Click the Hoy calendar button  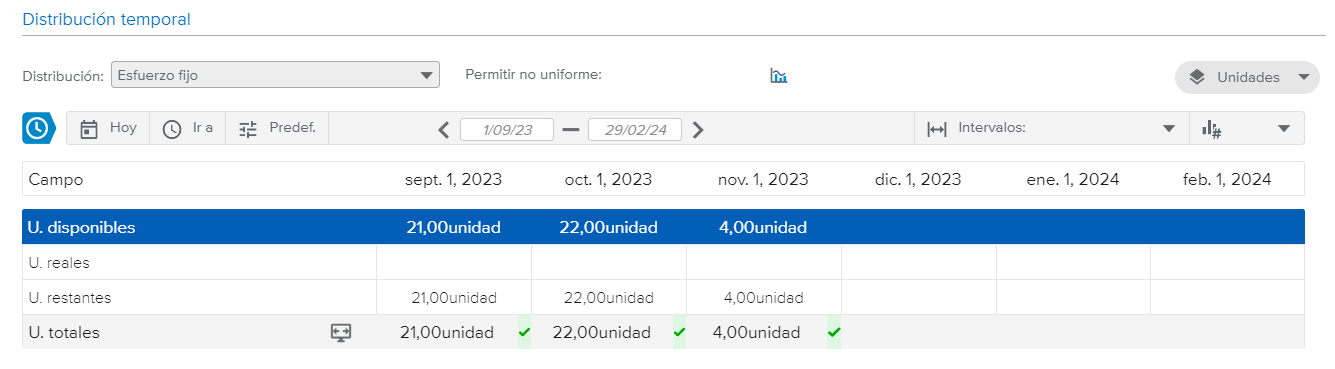(x=108, y=128)
